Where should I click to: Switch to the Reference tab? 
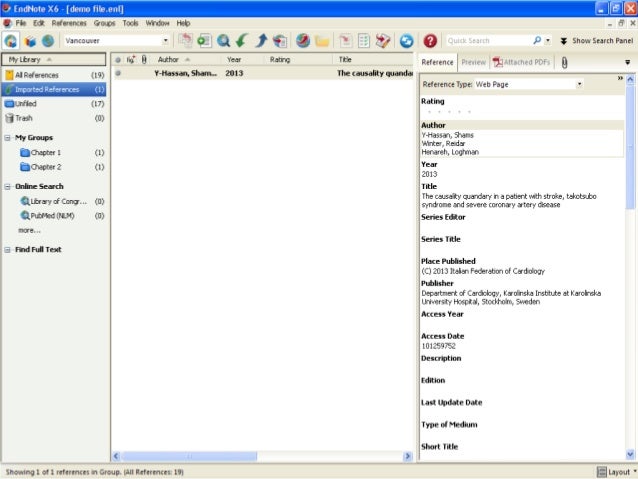(x=437, y=62)
